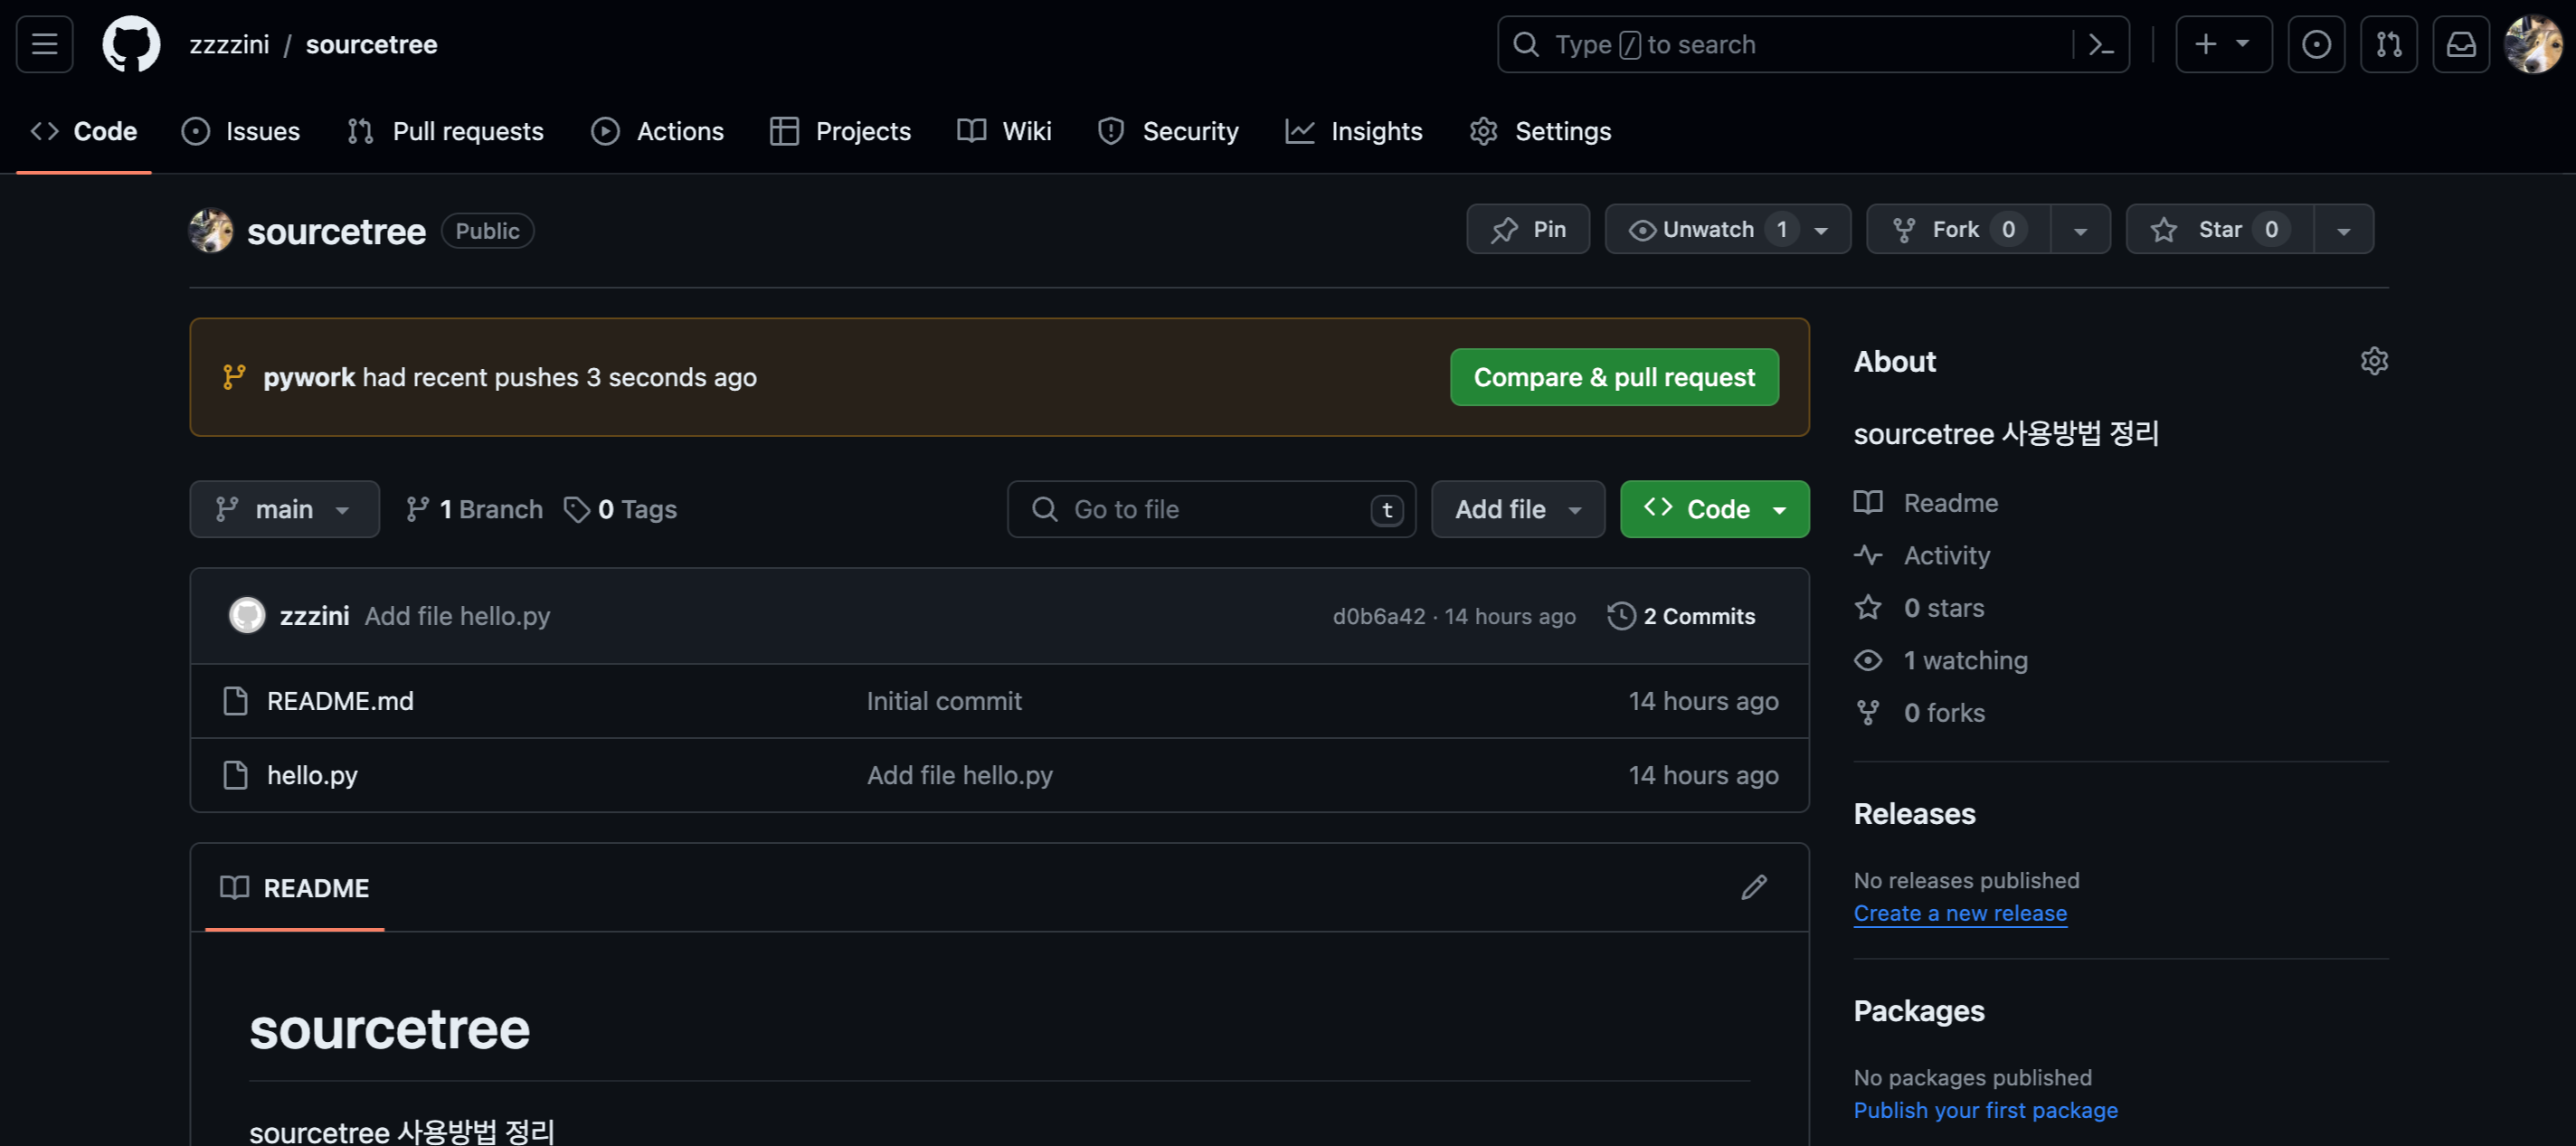Fork the sourcetree repository
Screen dimensions: 2576x1146
click(1958, 229)
